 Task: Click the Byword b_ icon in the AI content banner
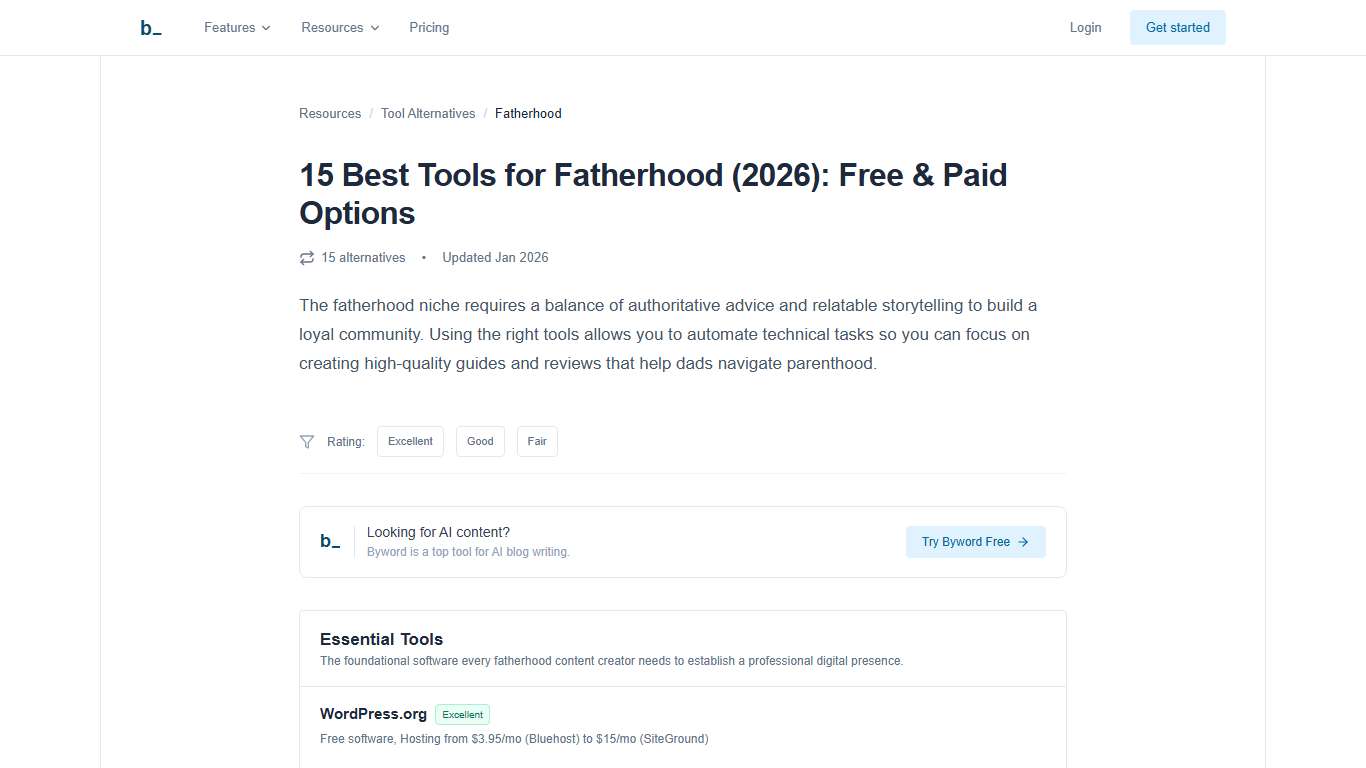coord(330,541)
